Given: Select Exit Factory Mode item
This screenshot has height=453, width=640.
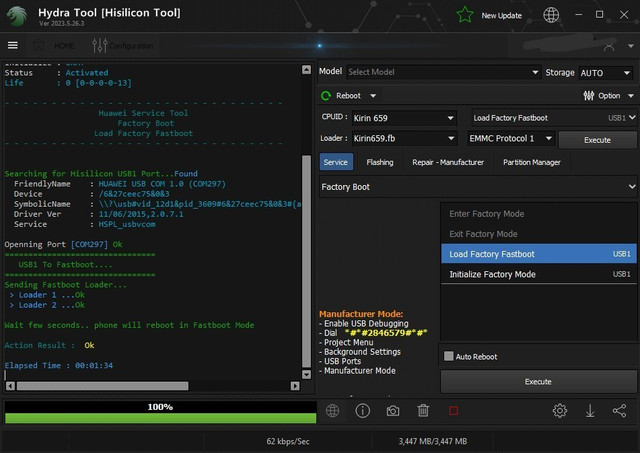Looking at the screenshot, I should click(539, 234).
